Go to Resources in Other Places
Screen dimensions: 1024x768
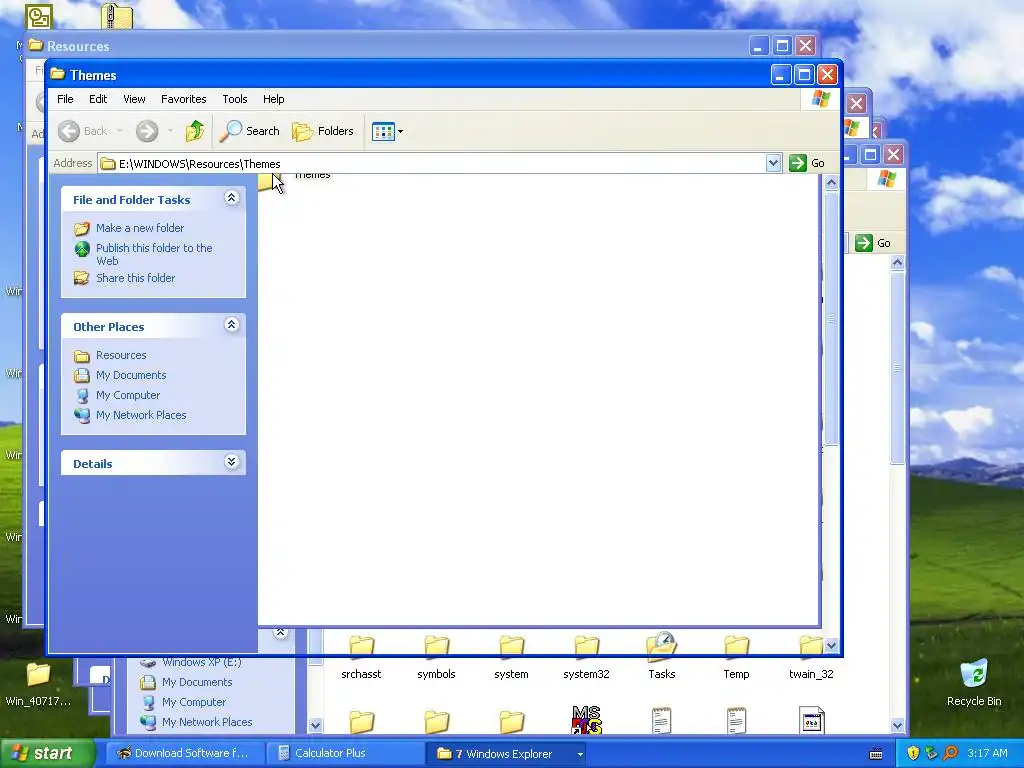coord(121,355)
